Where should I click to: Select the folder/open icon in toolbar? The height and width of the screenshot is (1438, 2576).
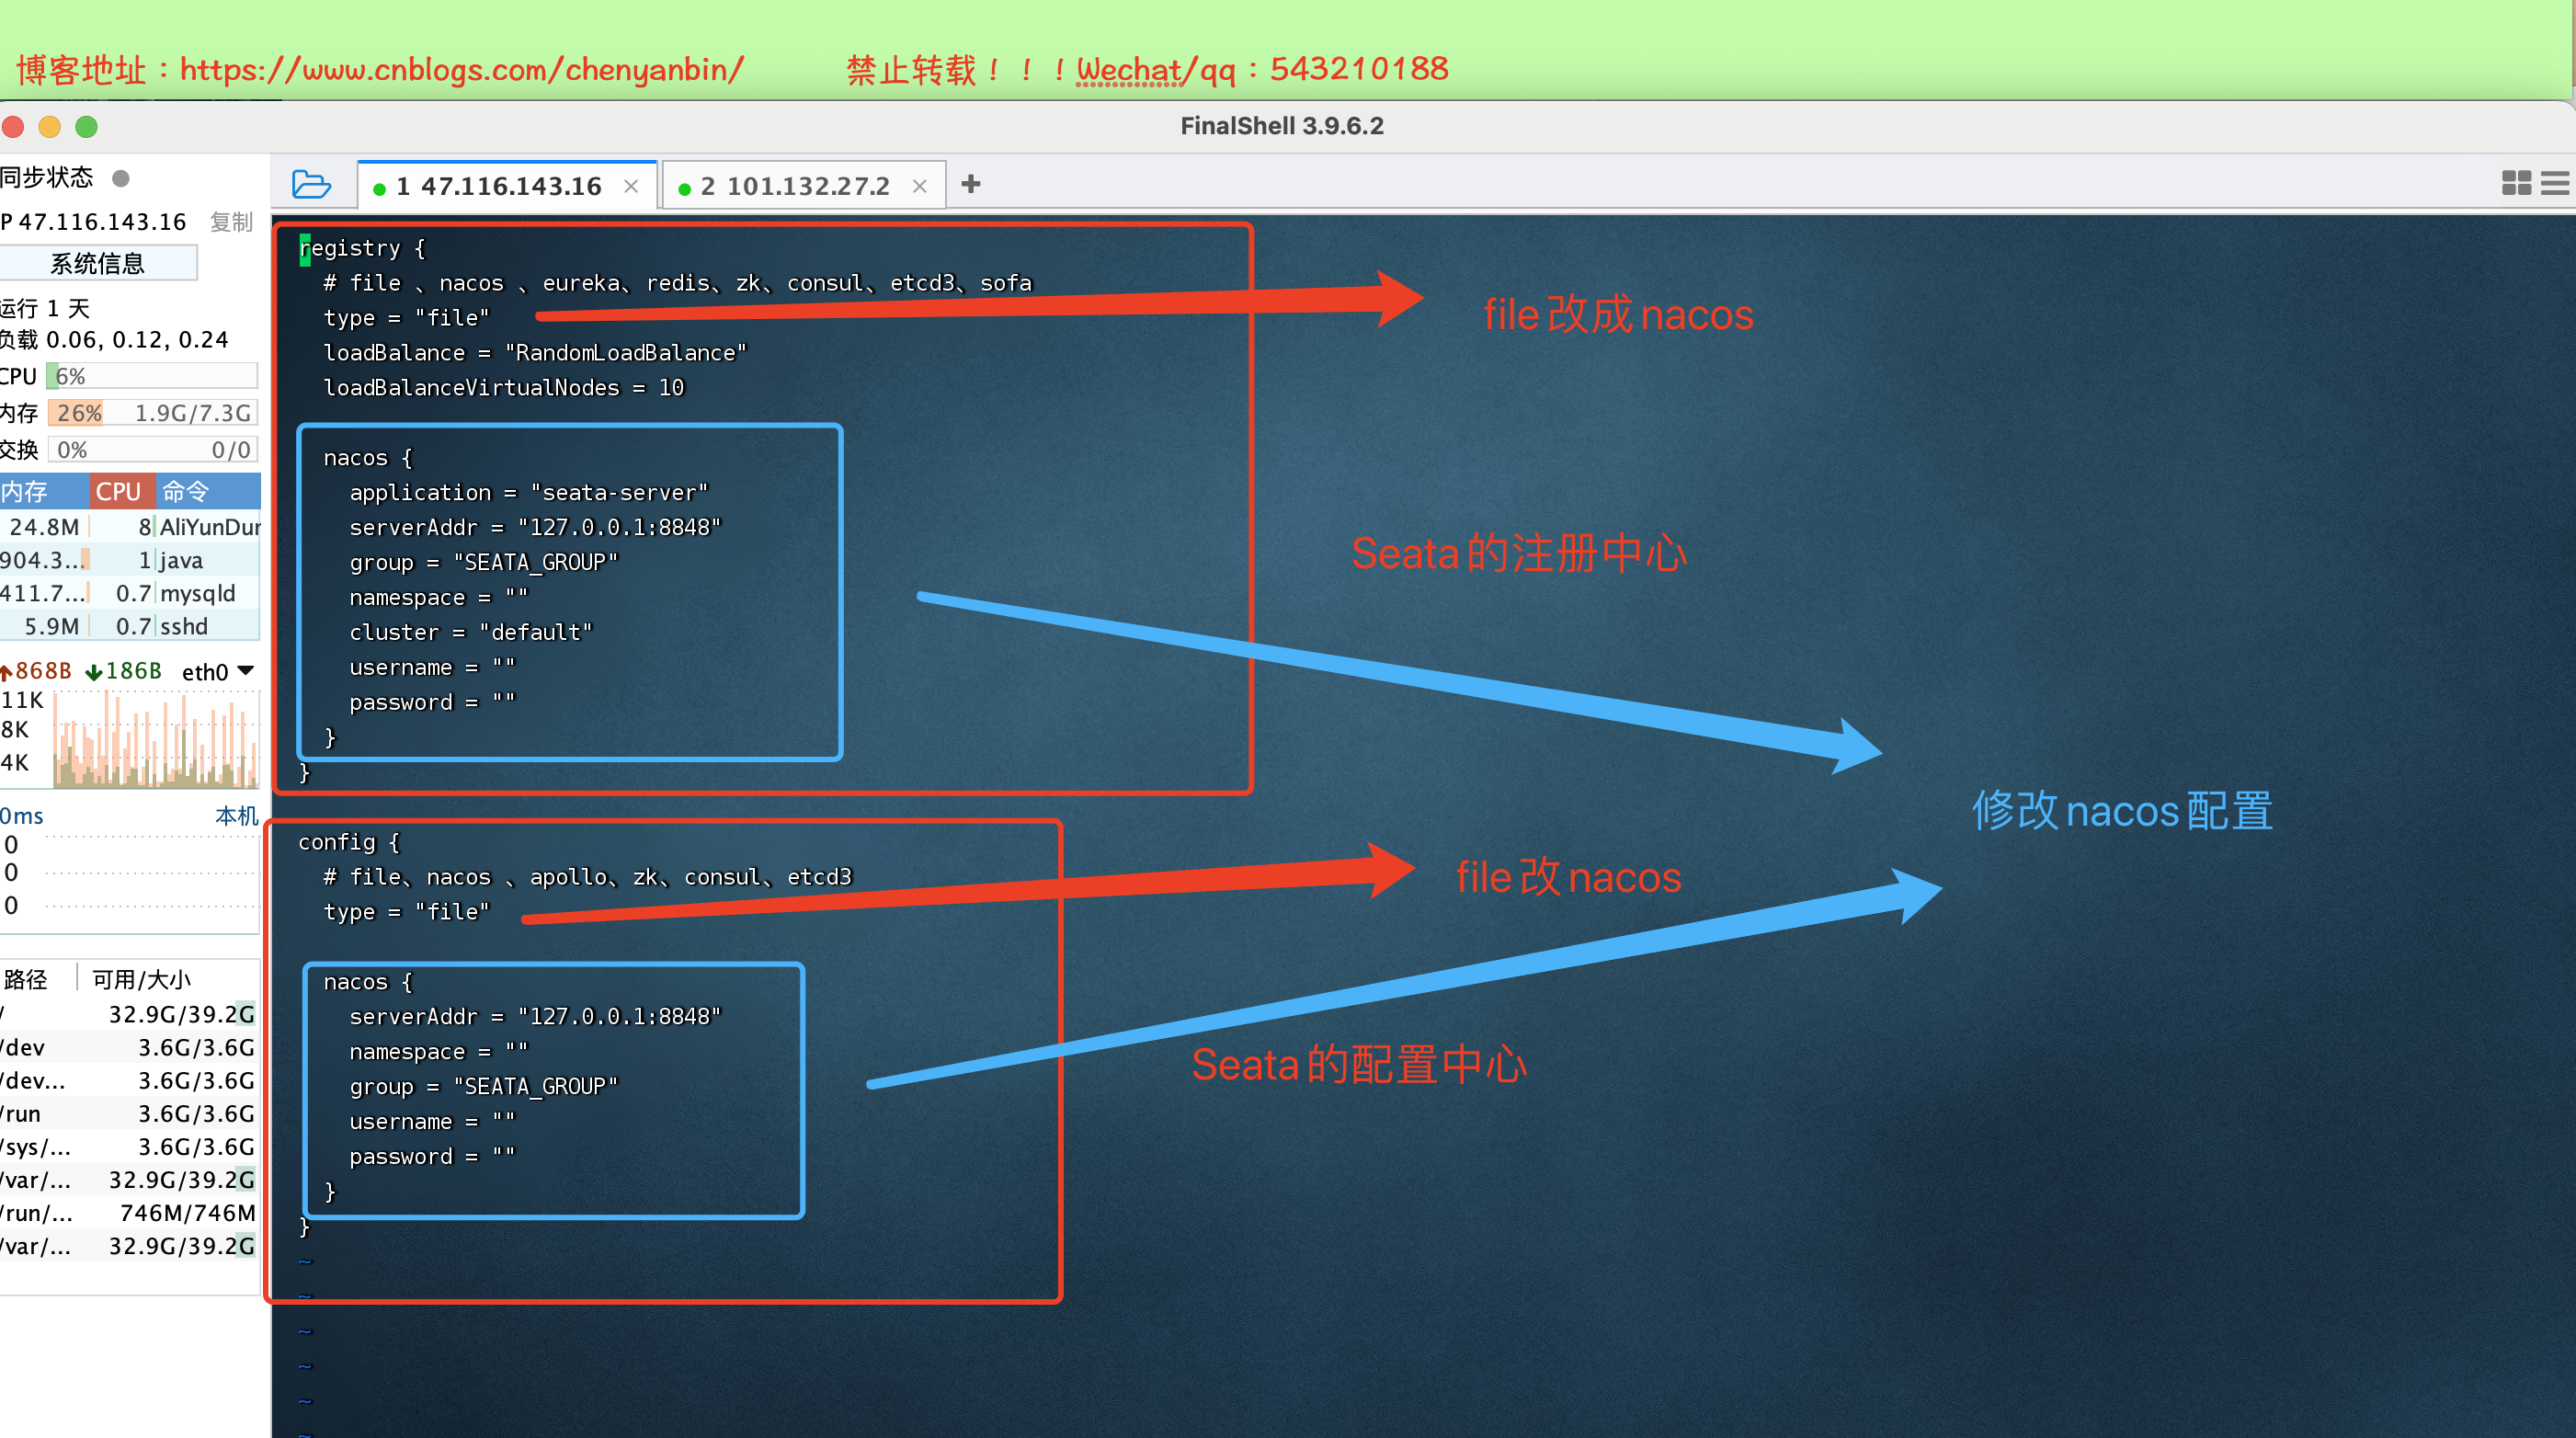pos(315,184)
